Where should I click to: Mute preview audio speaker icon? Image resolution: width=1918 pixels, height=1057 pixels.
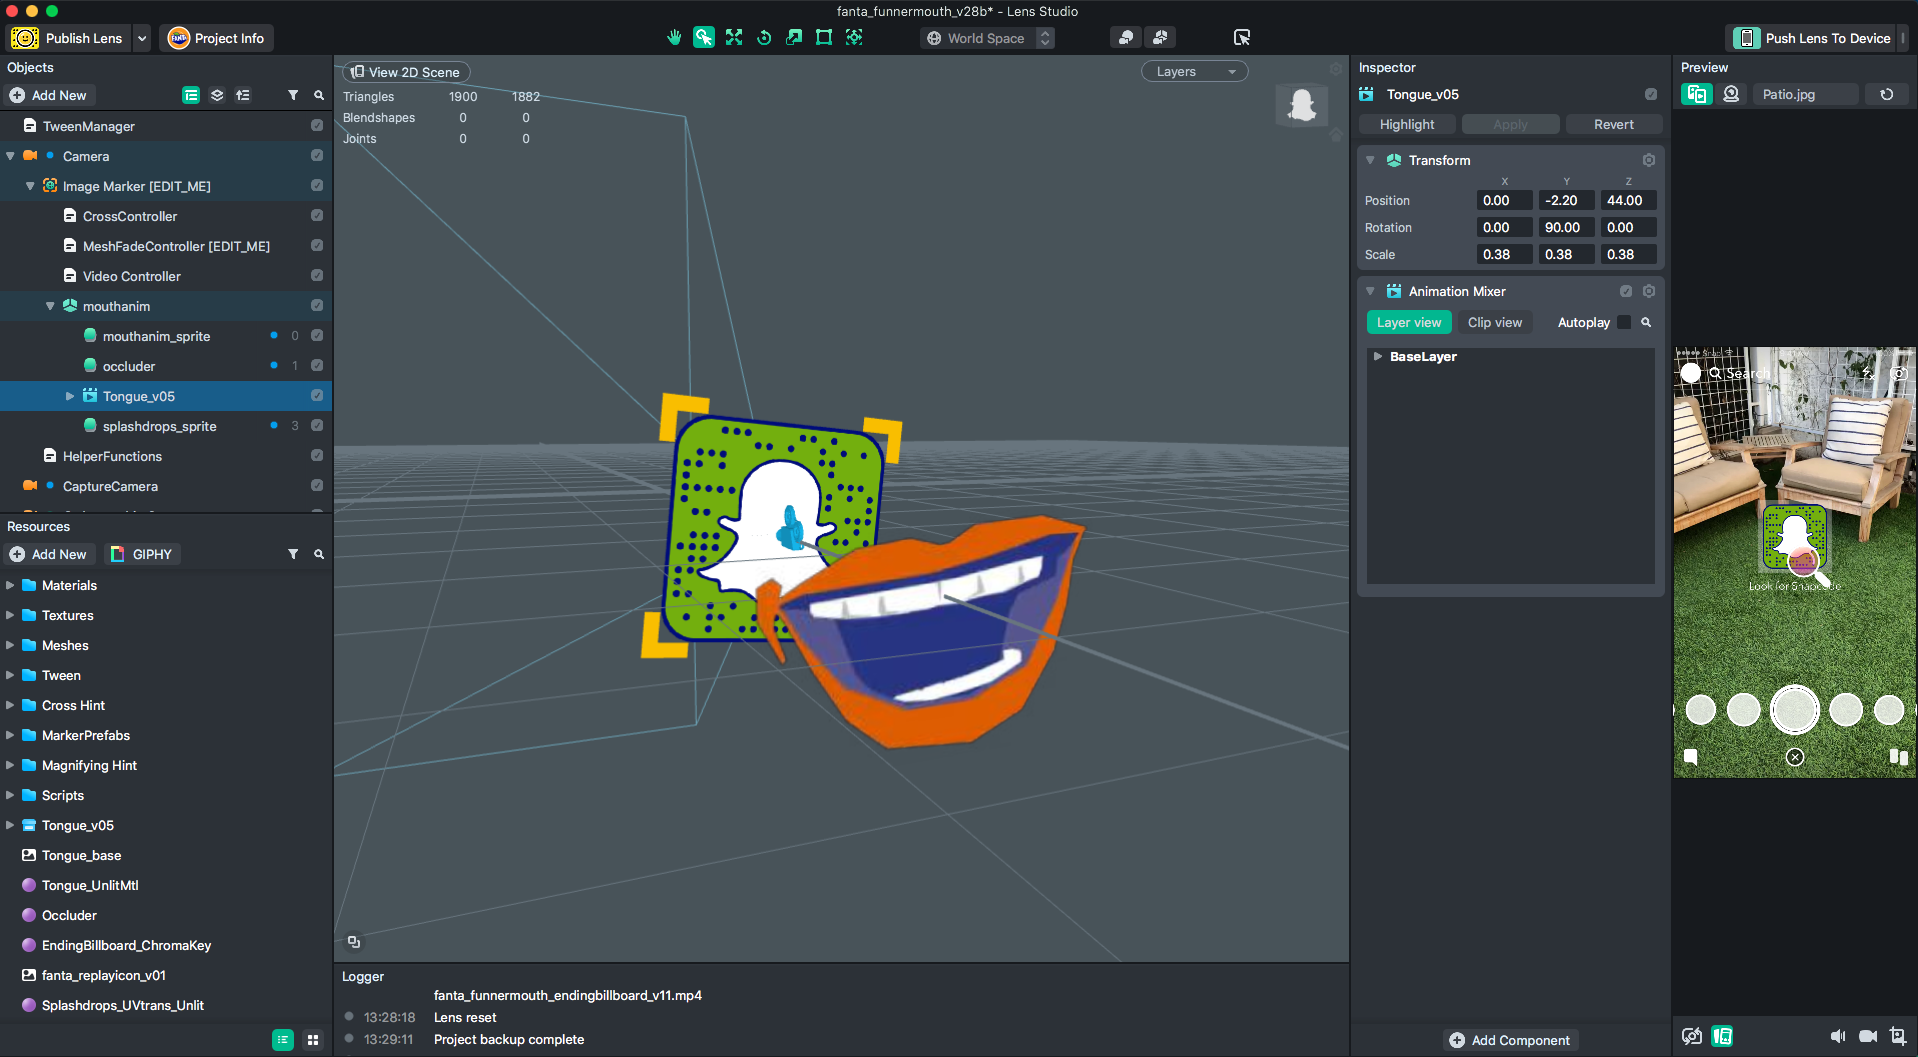pos(1837,1036)
